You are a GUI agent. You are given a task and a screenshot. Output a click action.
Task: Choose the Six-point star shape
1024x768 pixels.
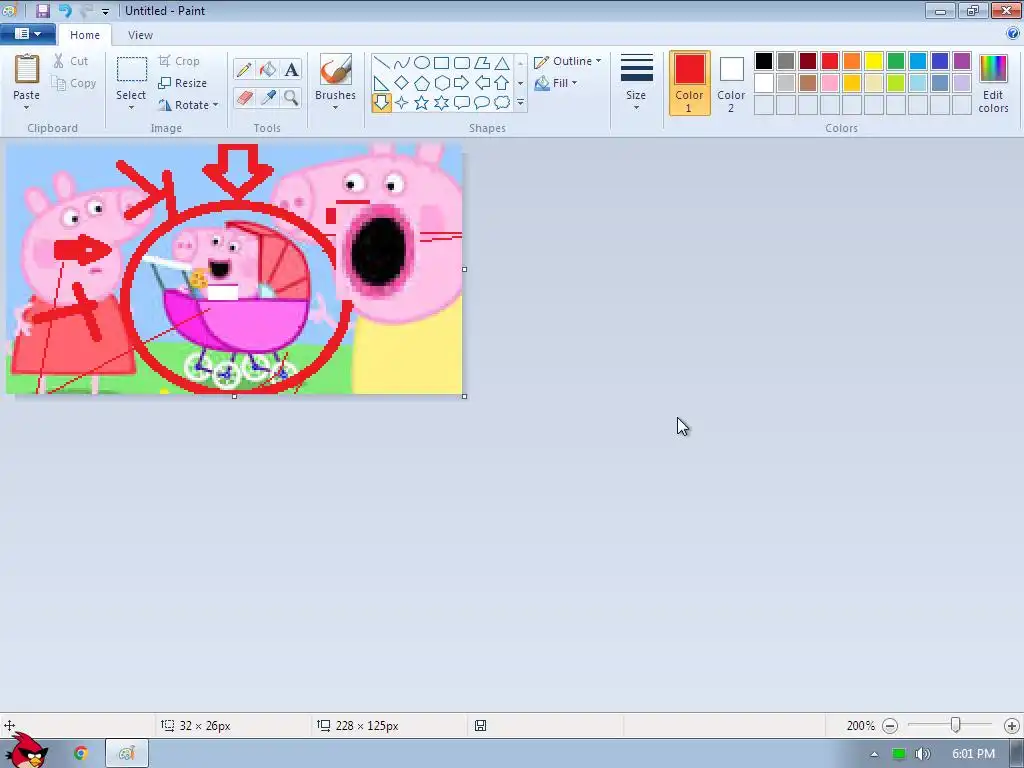[x=441, y=103]
